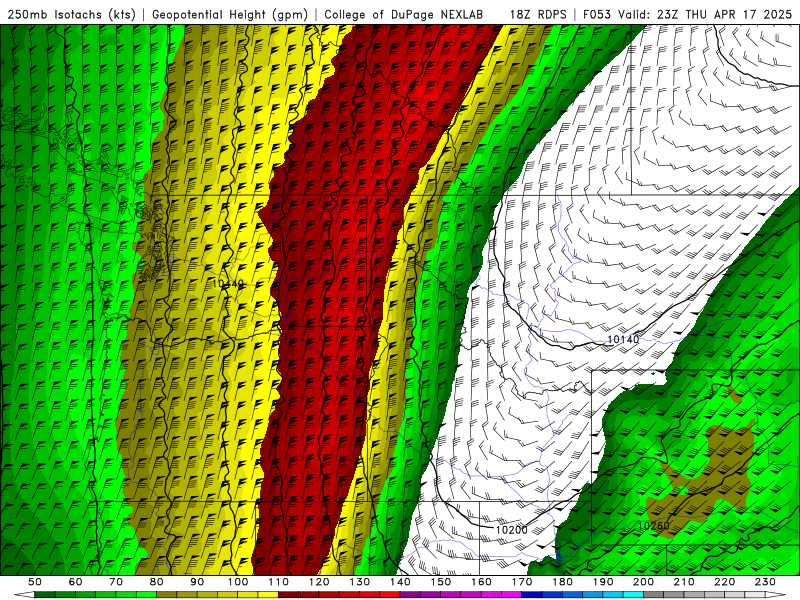Pick the dark red swatch right after 110
This screenshot has width=800, height=600.
pos(289,595)
